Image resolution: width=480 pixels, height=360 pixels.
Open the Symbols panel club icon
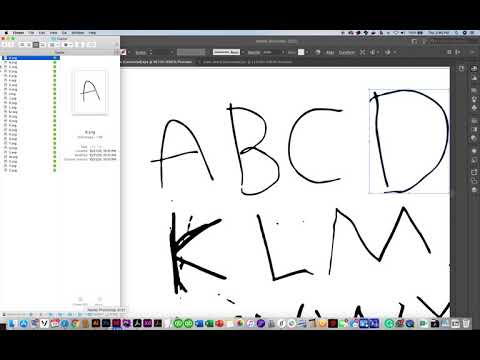click(474, 108)
